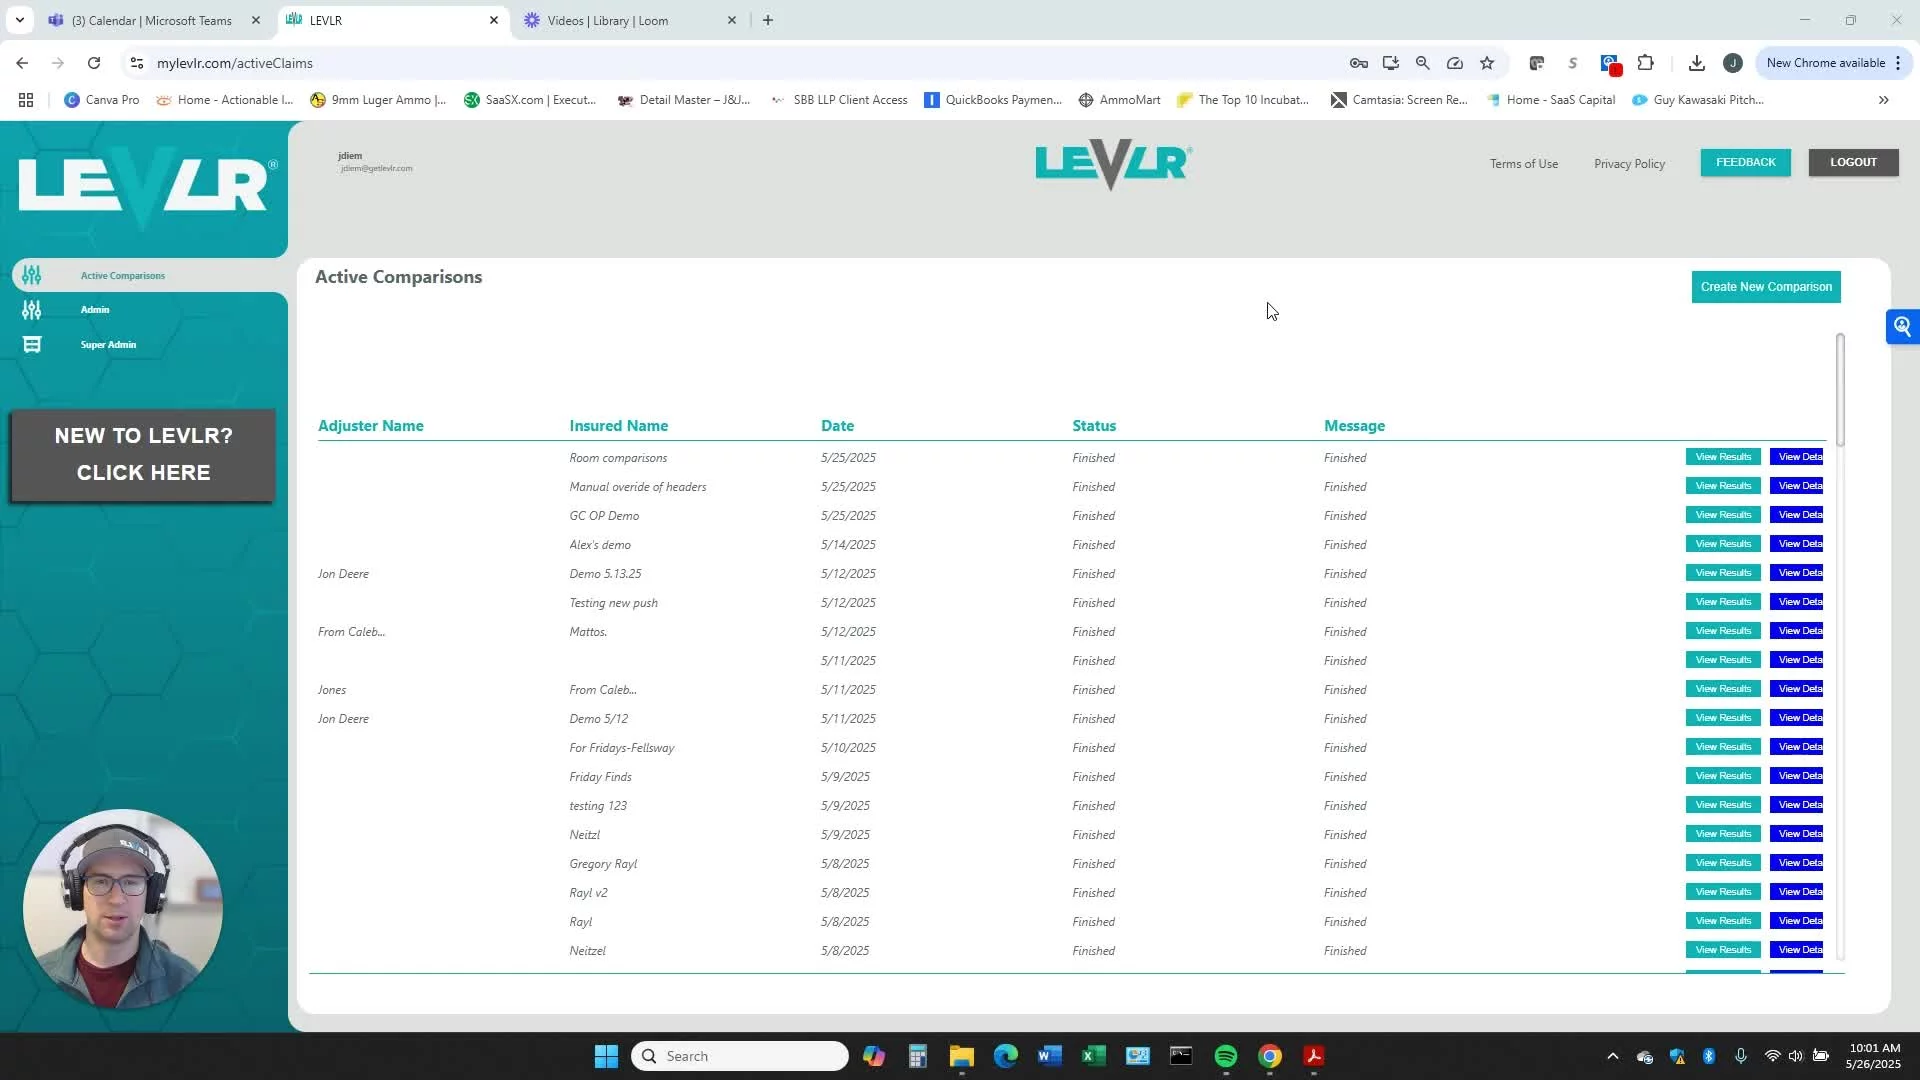1920x1080 pixels.
Task: Click the FEEDBACK button
Action: [x=1746, y=162]
